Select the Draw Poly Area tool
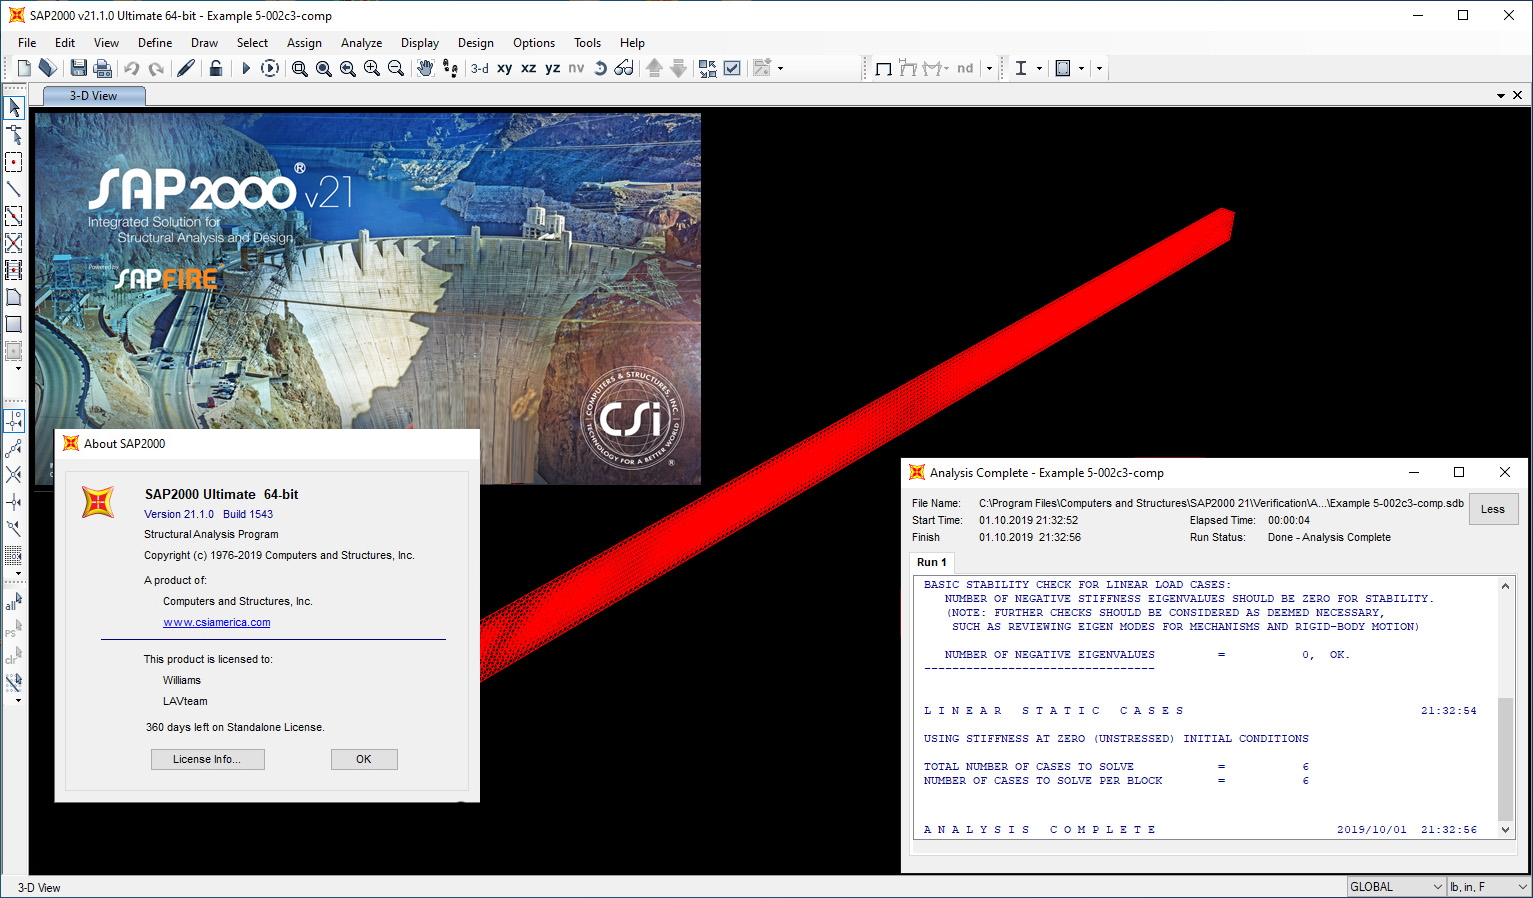 click(x=14, y=297)
